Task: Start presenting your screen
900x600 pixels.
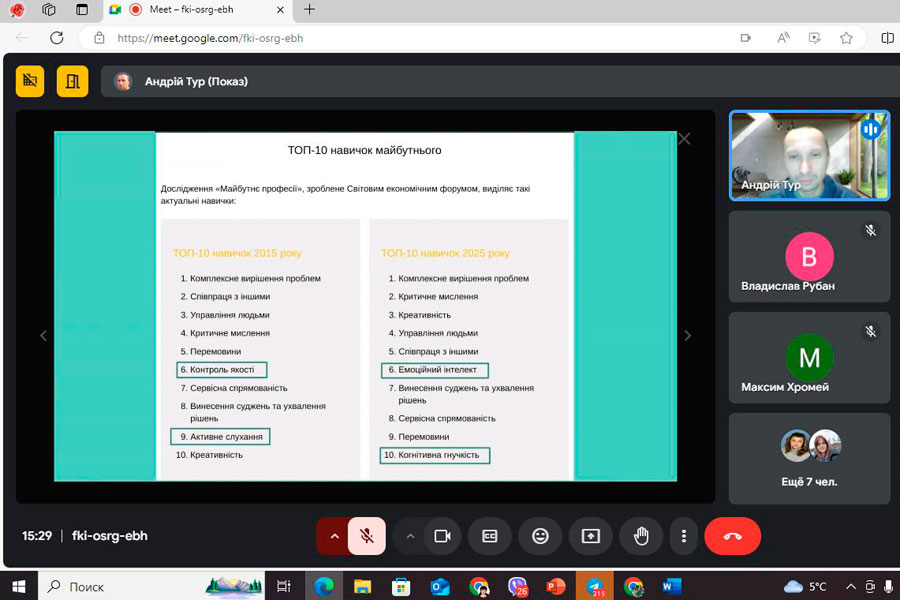Action: [x=591, y=536]
